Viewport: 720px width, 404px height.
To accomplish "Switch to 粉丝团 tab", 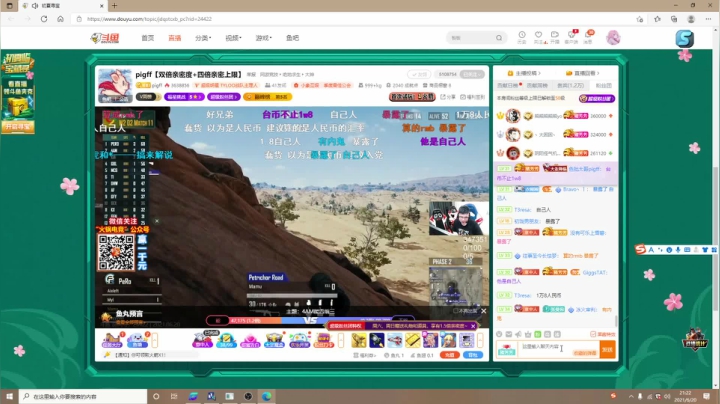I will [x=604, y=85].
